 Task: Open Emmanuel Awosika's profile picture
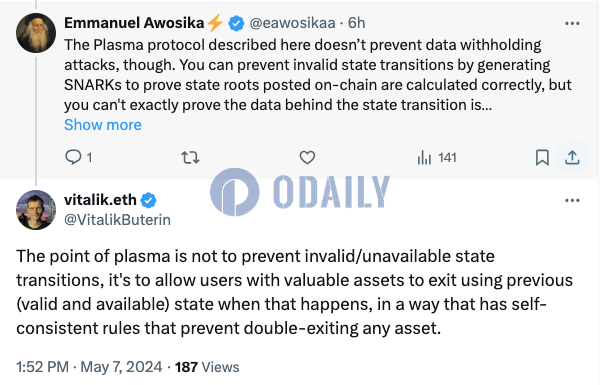[36, 33]
